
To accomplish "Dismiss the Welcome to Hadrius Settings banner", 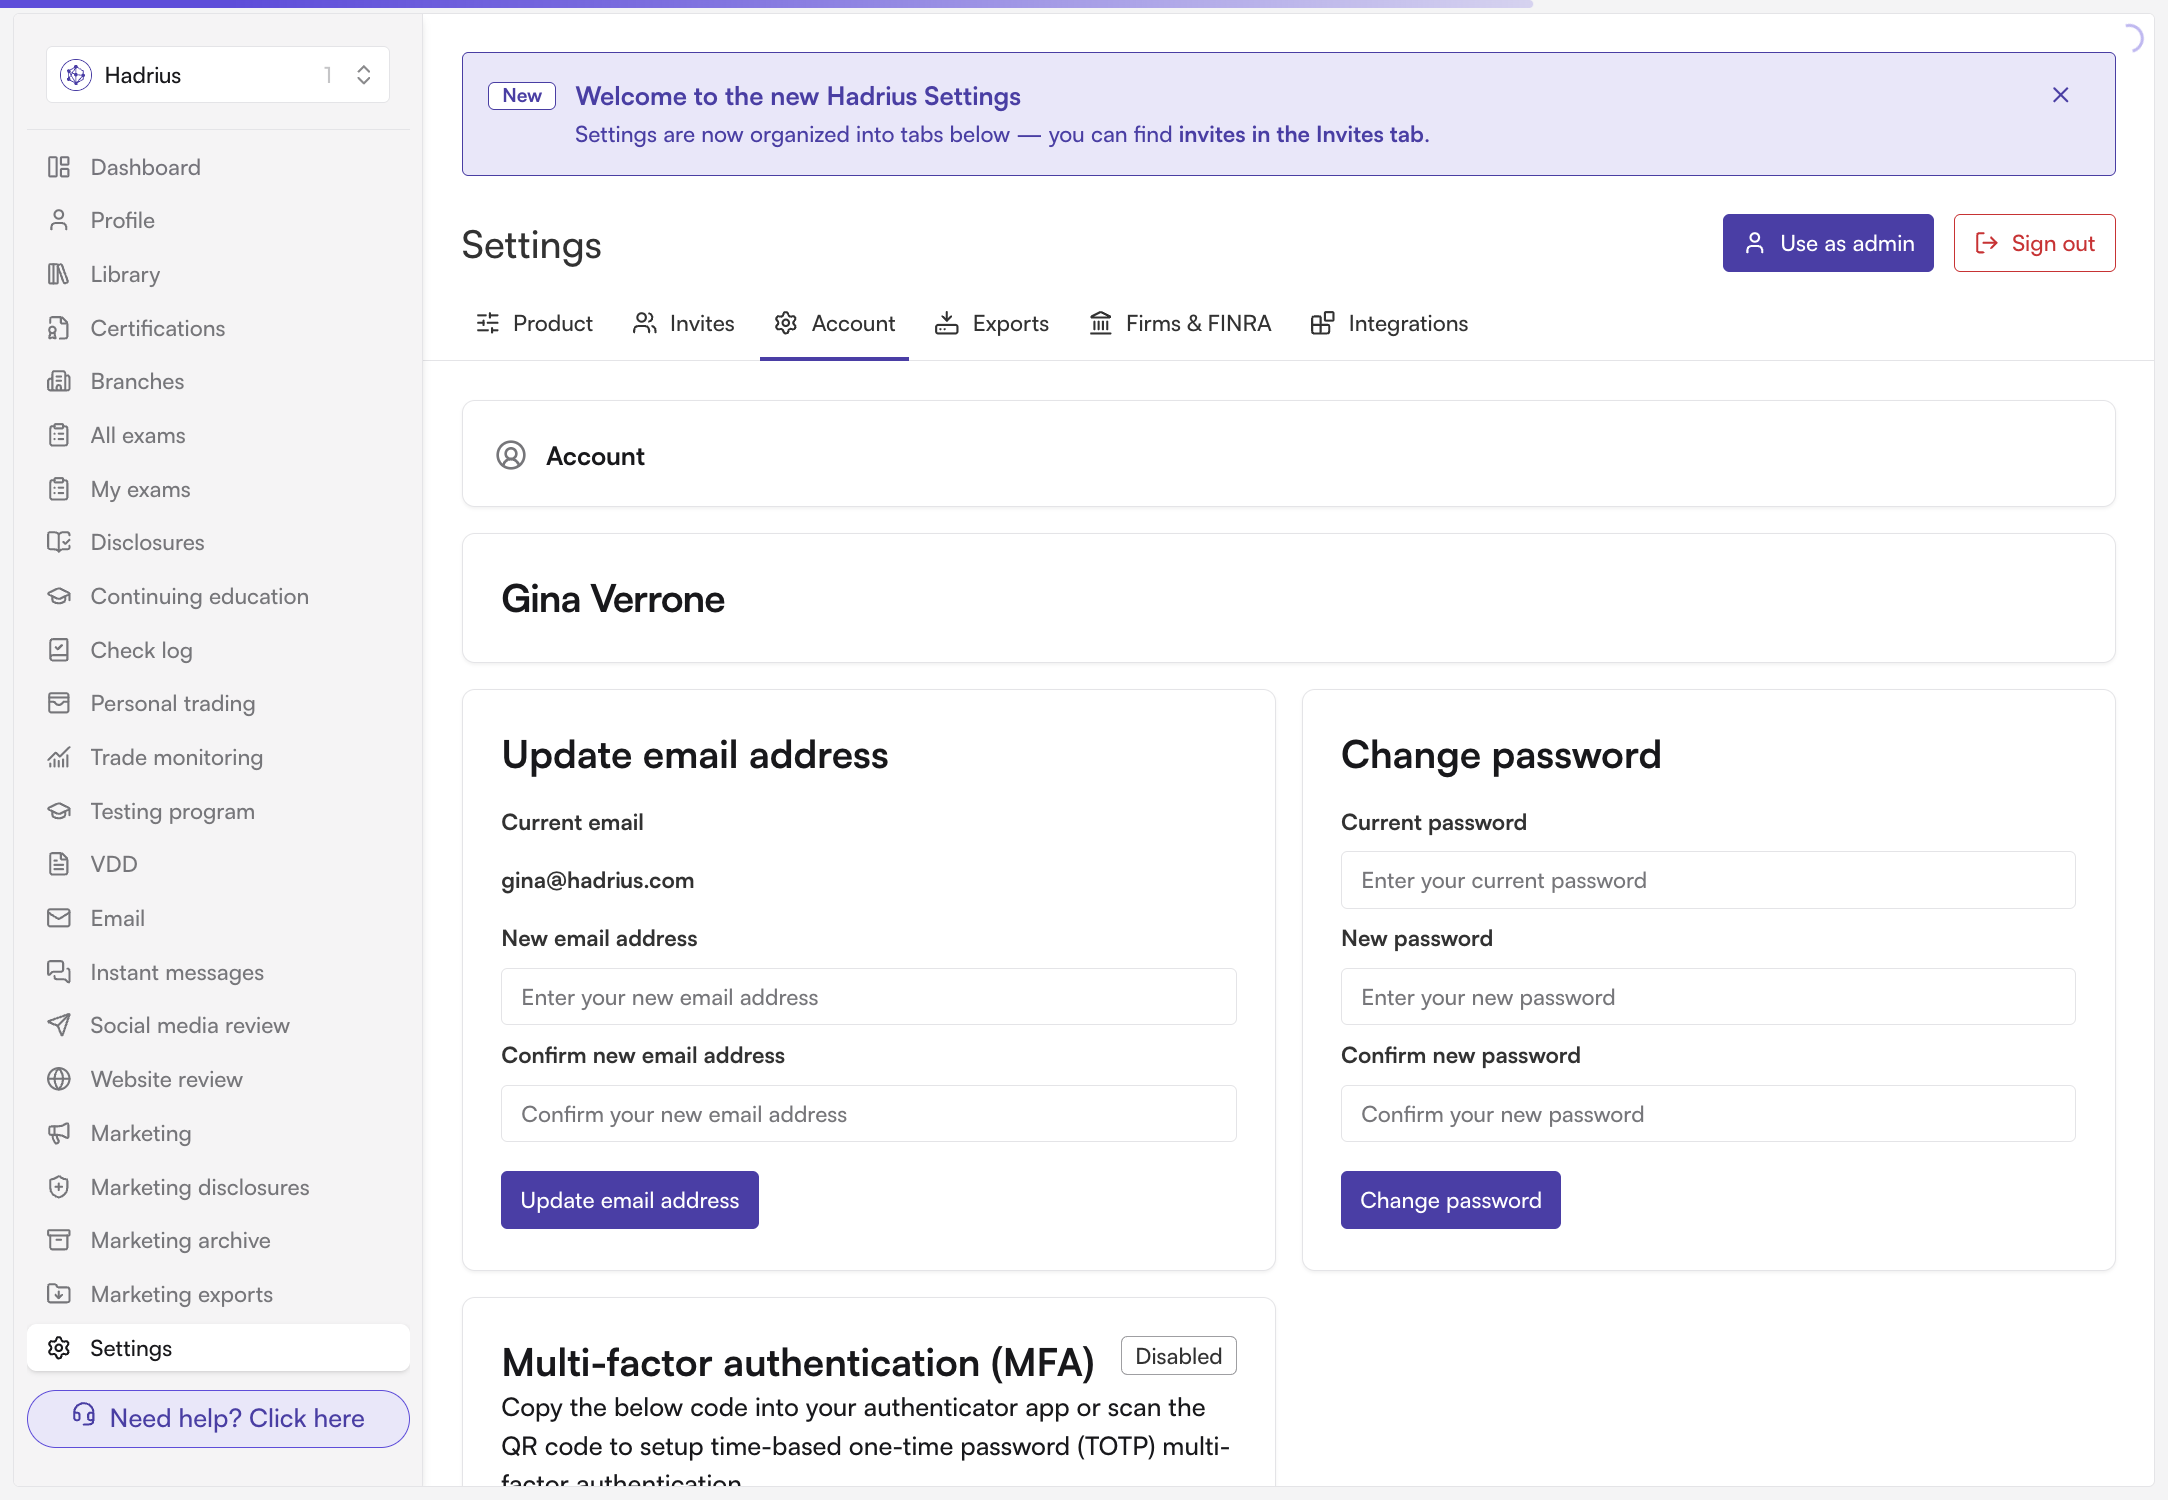I will click(2060, 95).
